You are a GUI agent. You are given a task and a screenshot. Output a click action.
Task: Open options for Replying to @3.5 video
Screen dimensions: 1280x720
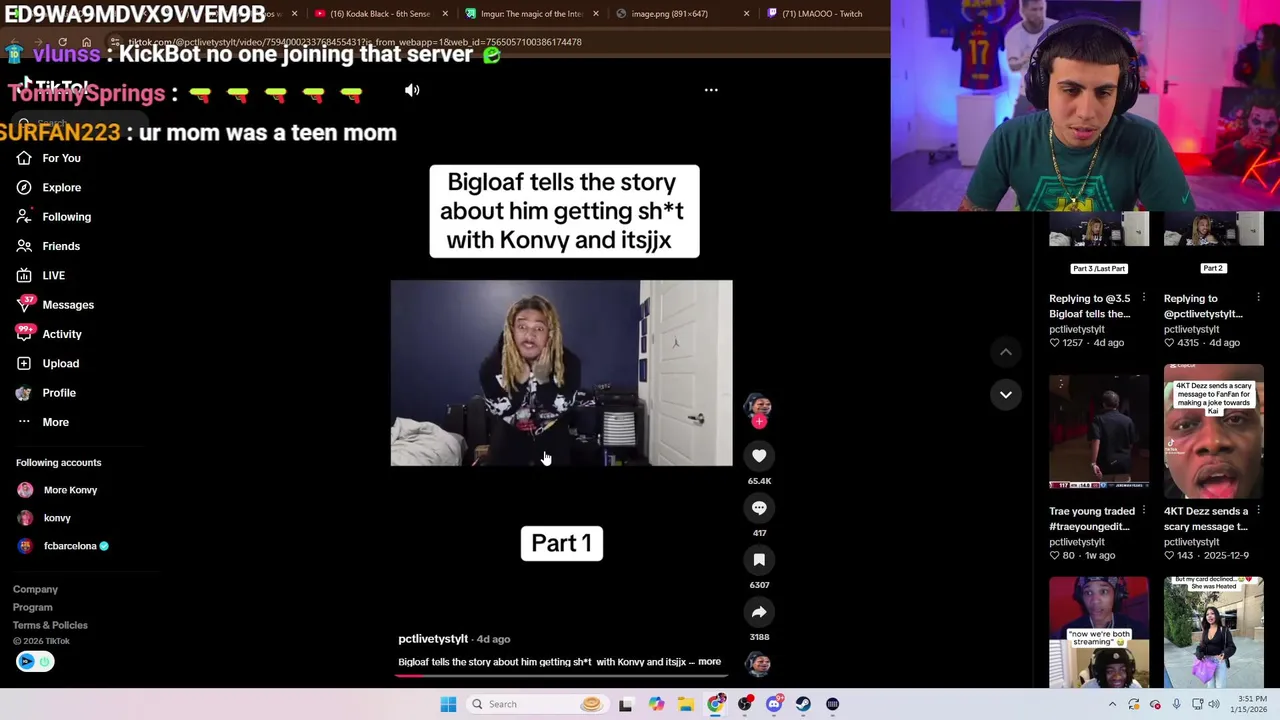point(1144,298)
